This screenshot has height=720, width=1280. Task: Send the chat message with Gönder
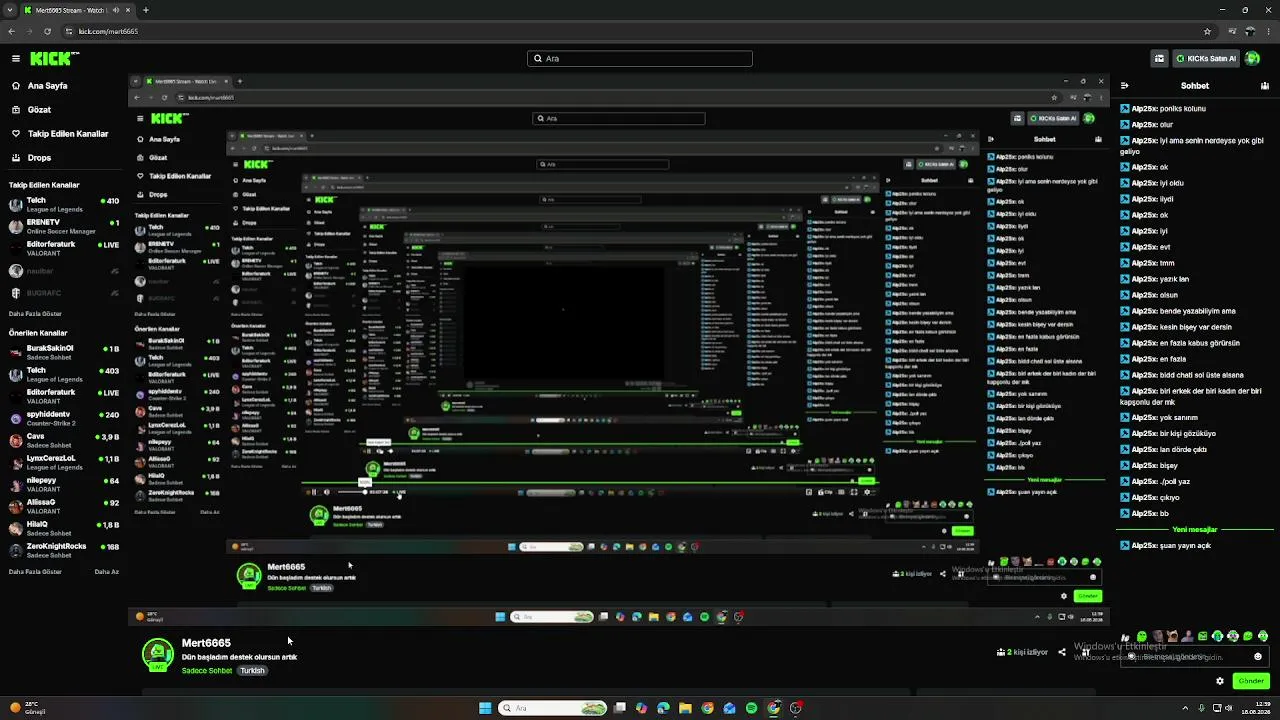1251,681
